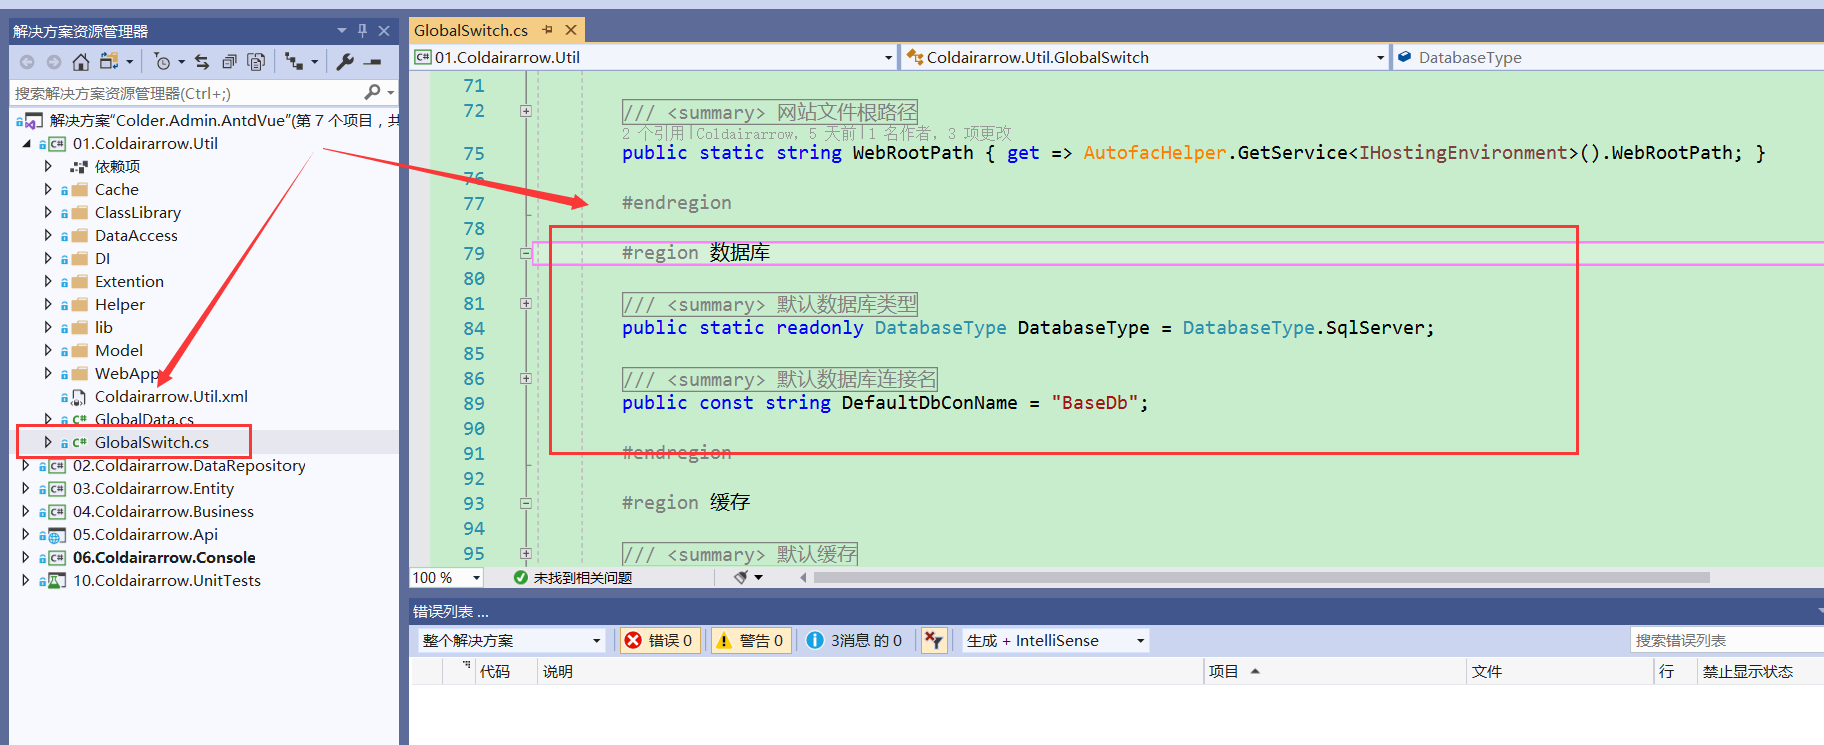Select GlobalData.cs in the solution tree
Viewport: 1824px width, 745px height.
click(144, 419)
